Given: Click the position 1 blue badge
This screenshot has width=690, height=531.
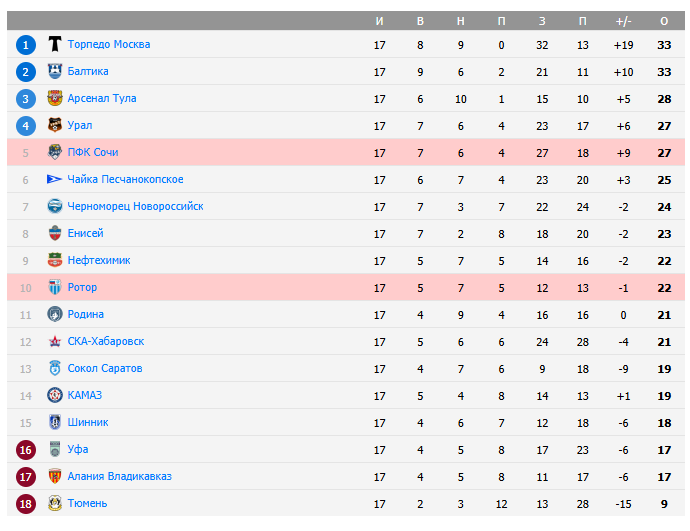Looking at the screenshot, I should [26, 44].
